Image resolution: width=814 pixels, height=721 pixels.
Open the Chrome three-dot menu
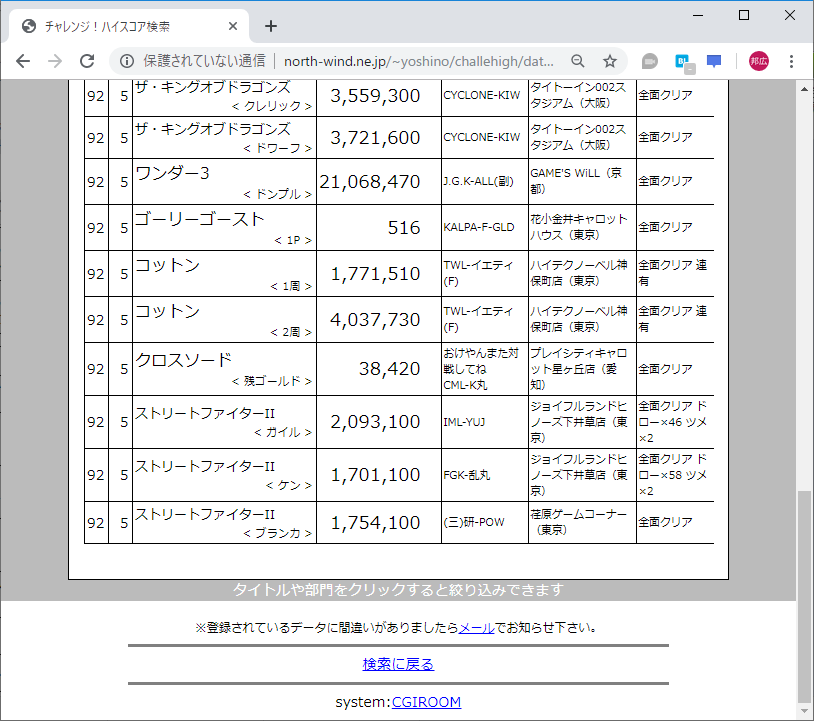(x=793, y=60)
